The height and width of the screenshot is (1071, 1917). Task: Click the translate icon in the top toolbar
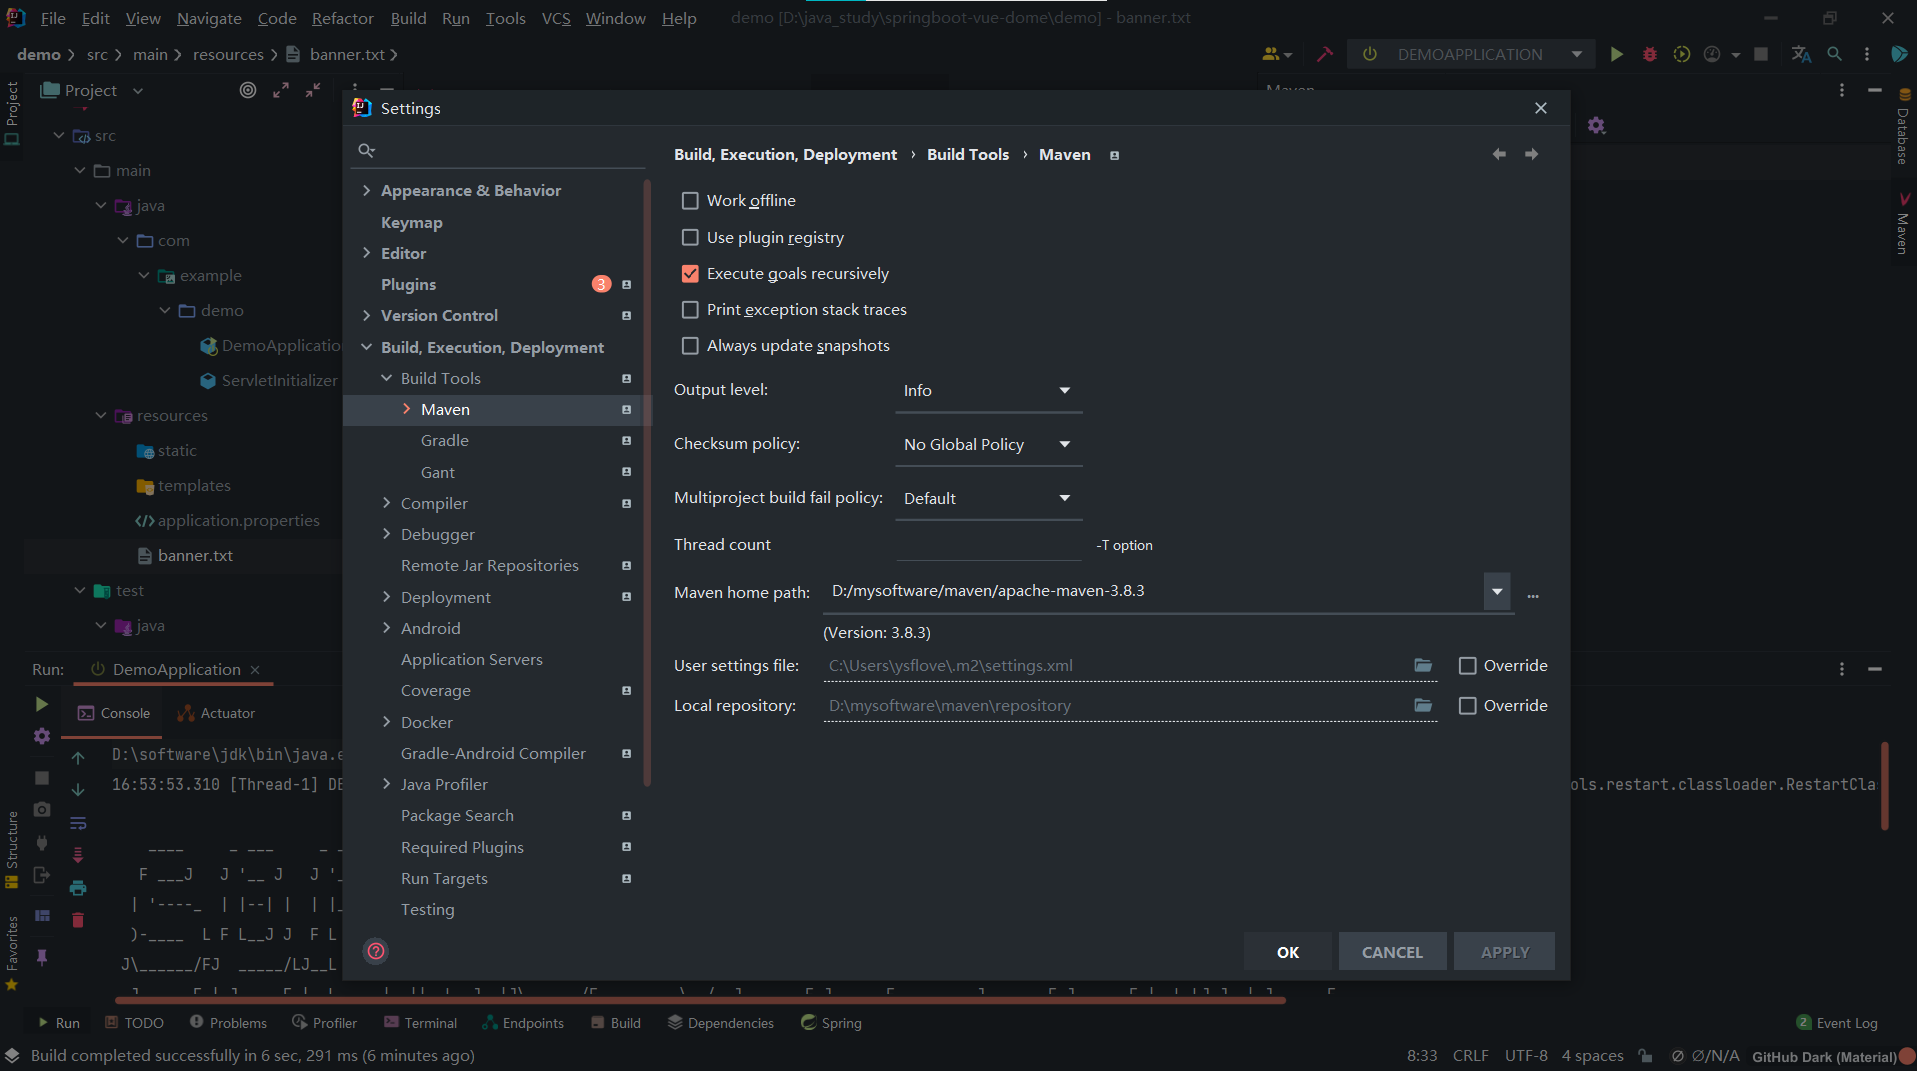[1801, 54]
